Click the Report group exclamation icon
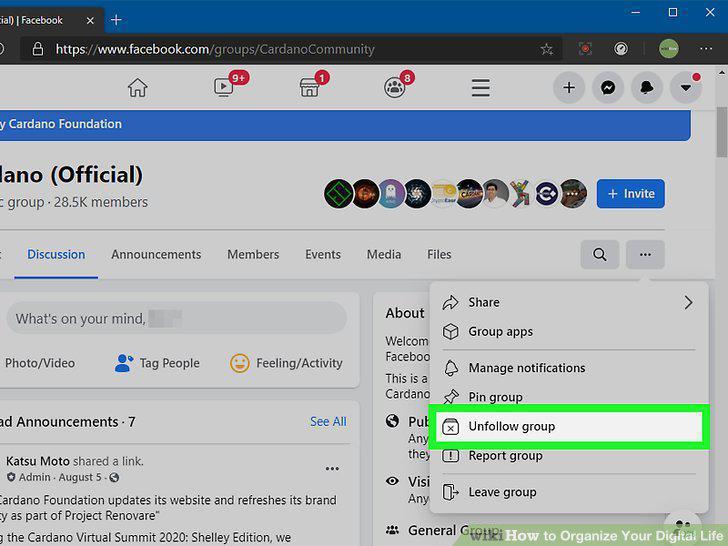Viewport: 728px width, 546px height. 450,456
